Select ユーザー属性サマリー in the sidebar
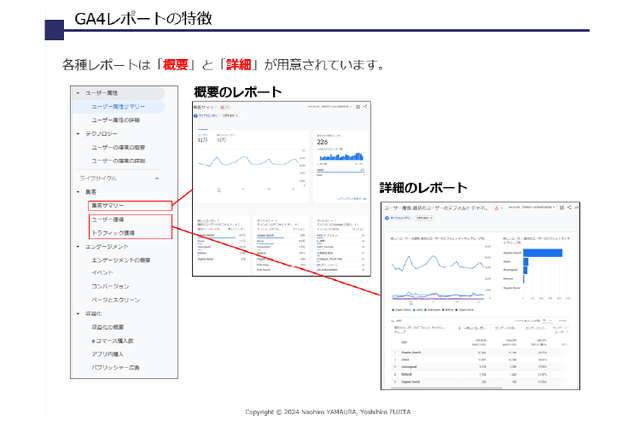This screenshot has height=427, width=640. coord(118,107)
